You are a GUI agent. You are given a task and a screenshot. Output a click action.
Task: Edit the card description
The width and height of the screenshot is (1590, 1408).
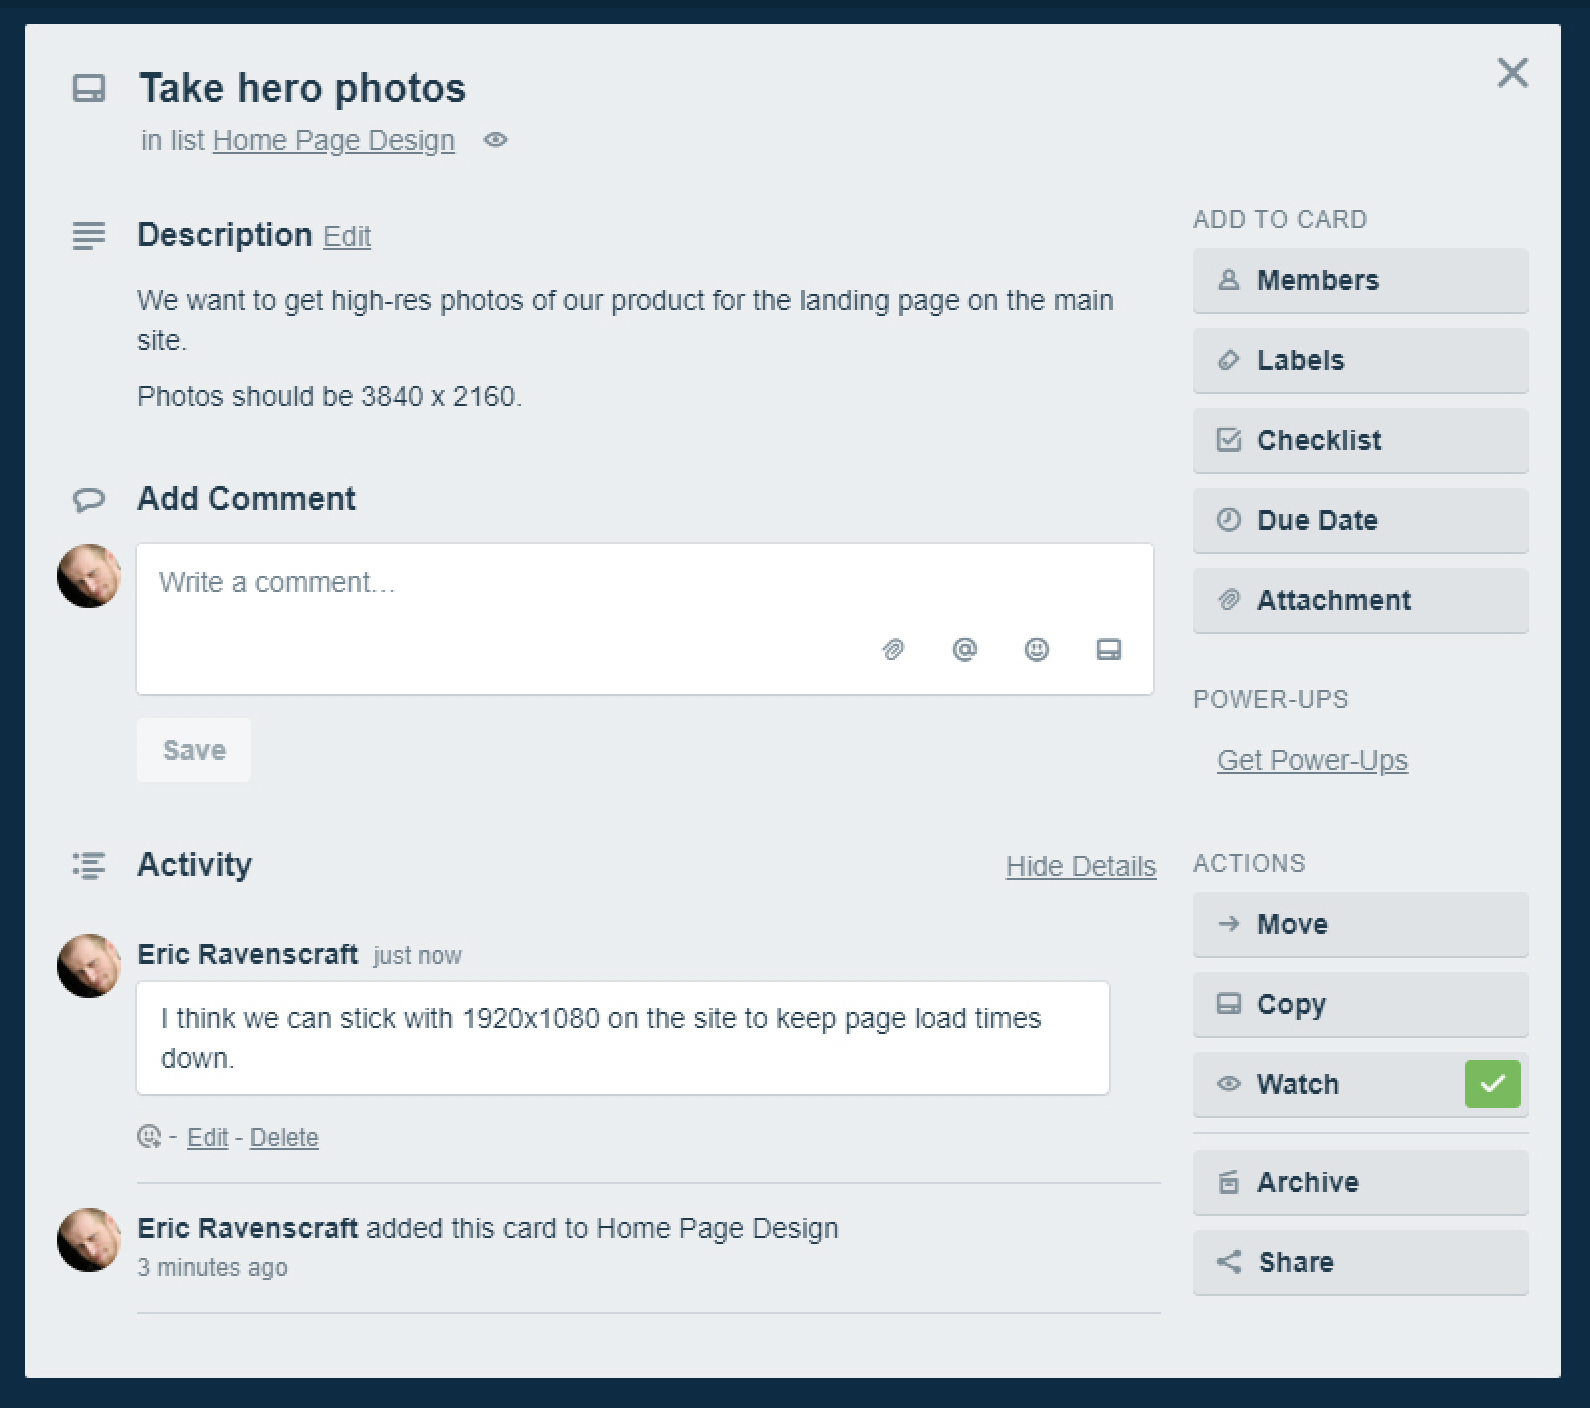click(x=347, y=237)
